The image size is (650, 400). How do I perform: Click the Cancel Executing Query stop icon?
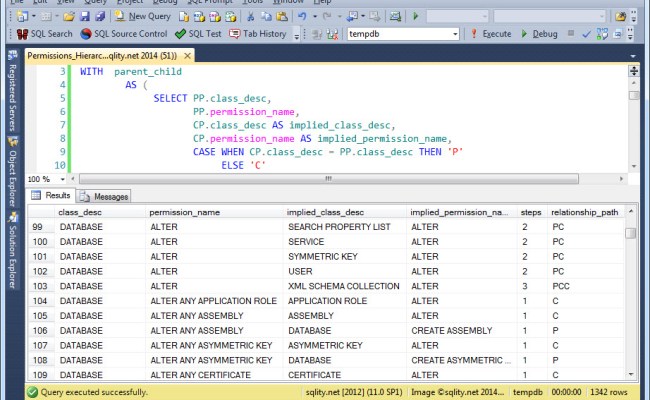click(571, 34)
